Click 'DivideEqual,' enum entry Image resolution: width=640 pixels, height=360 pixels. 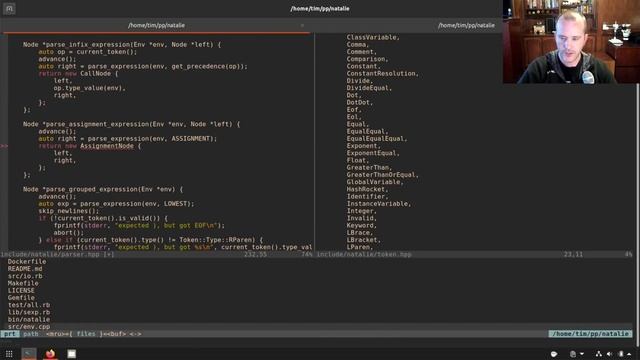point(369,88)
